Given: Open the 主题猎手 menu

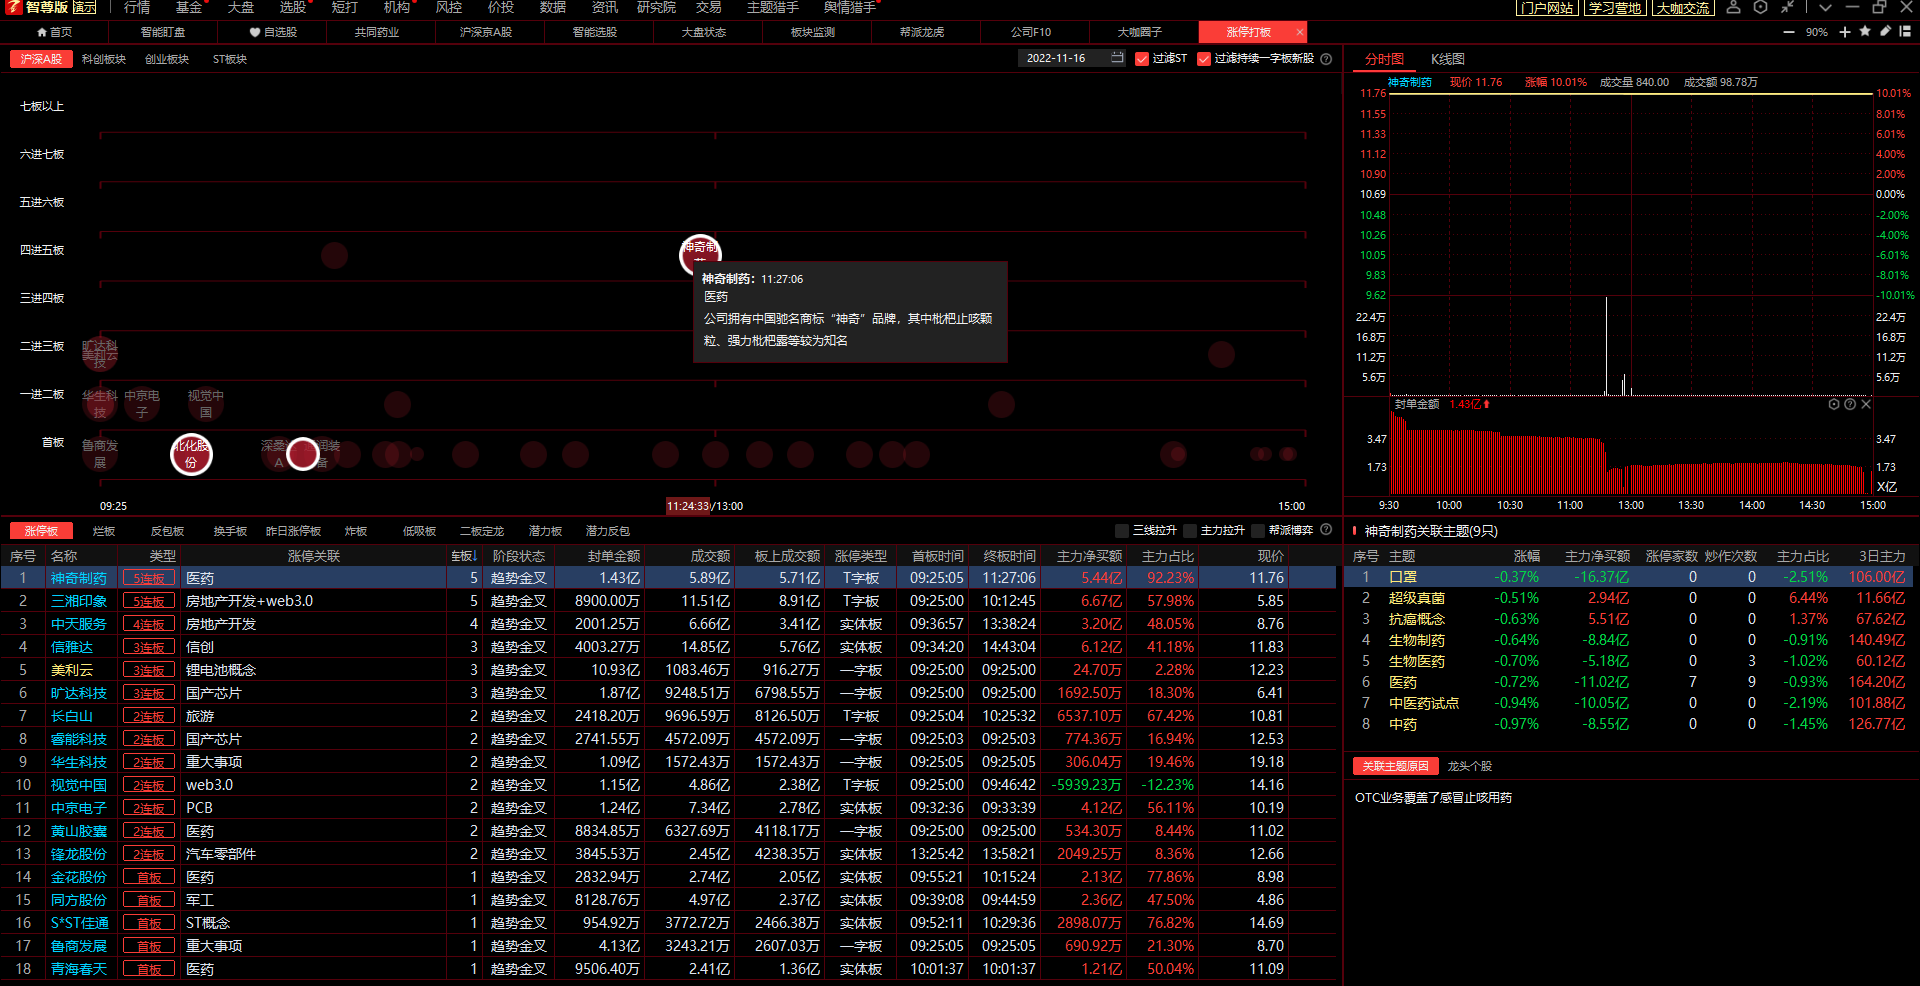Looking at the screenshot, I should [773, 7].
